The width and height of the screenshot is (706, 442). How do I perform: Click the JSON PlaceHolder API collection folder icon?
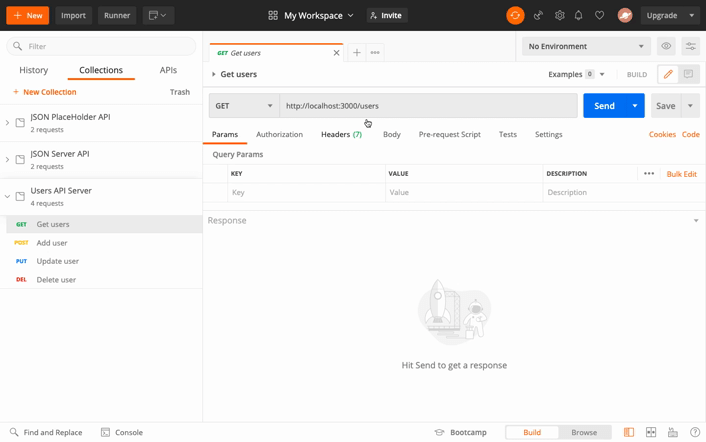(x=20, y=122)
